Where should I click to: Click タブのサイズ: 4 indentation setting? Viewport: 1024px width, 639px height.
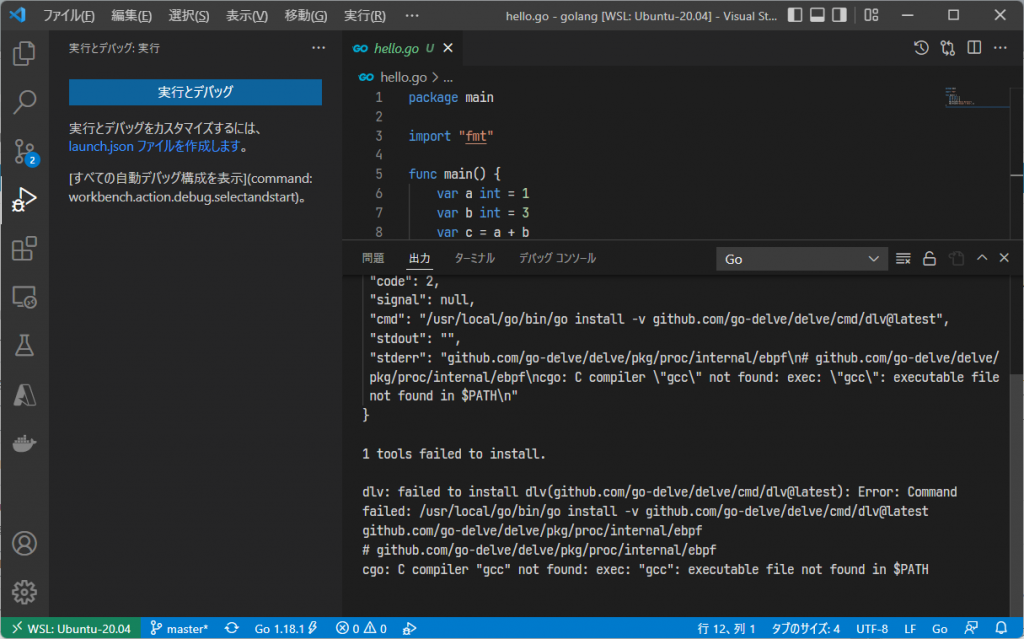click(x=805, y=629)
